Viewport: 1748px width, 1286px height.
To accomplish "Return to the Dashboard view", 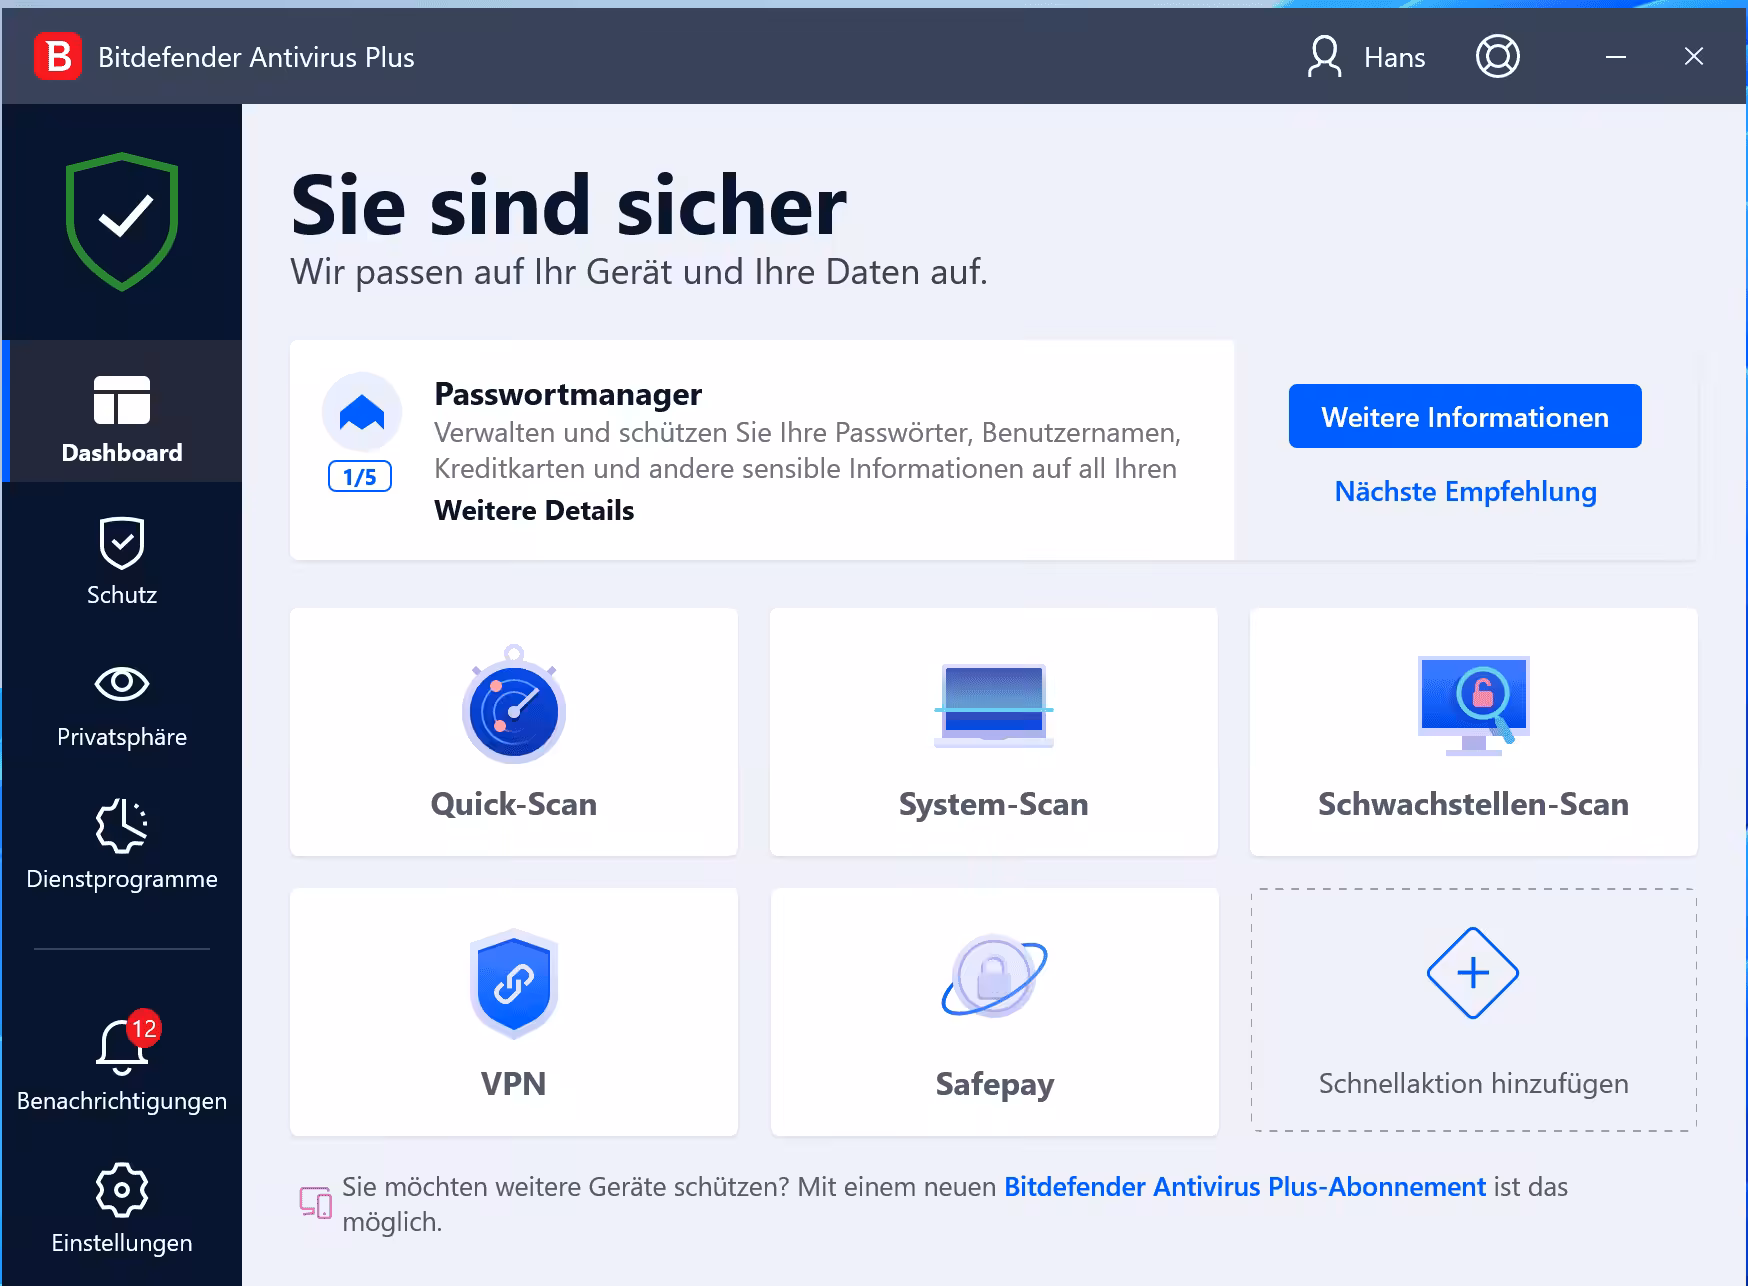I will 121,417.
